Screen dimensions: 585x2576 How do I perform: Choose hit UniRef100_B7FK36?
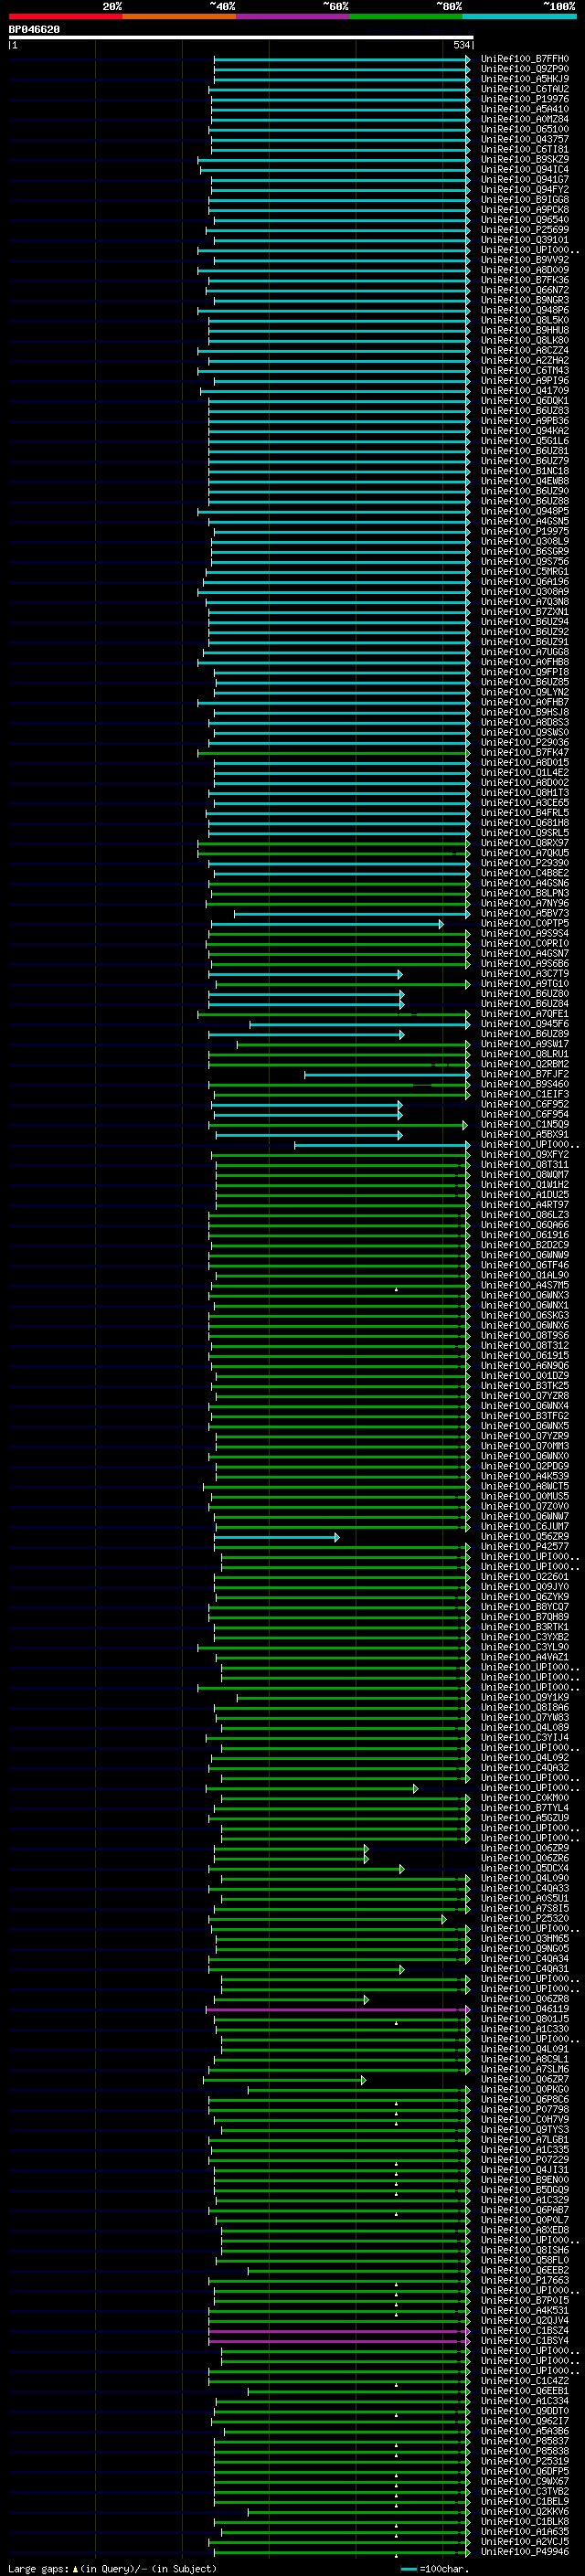point(525,280)
